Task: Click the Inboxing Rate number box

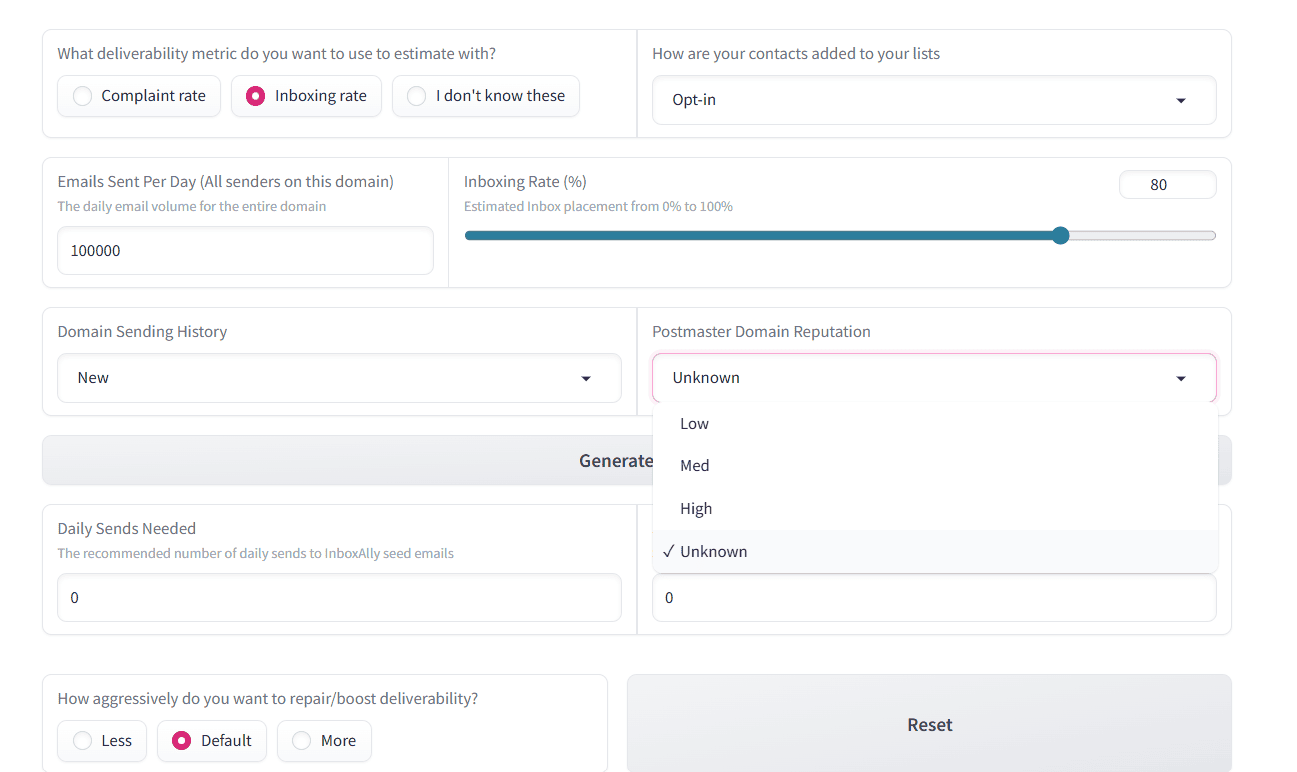Action: (x=1166, y=185)
